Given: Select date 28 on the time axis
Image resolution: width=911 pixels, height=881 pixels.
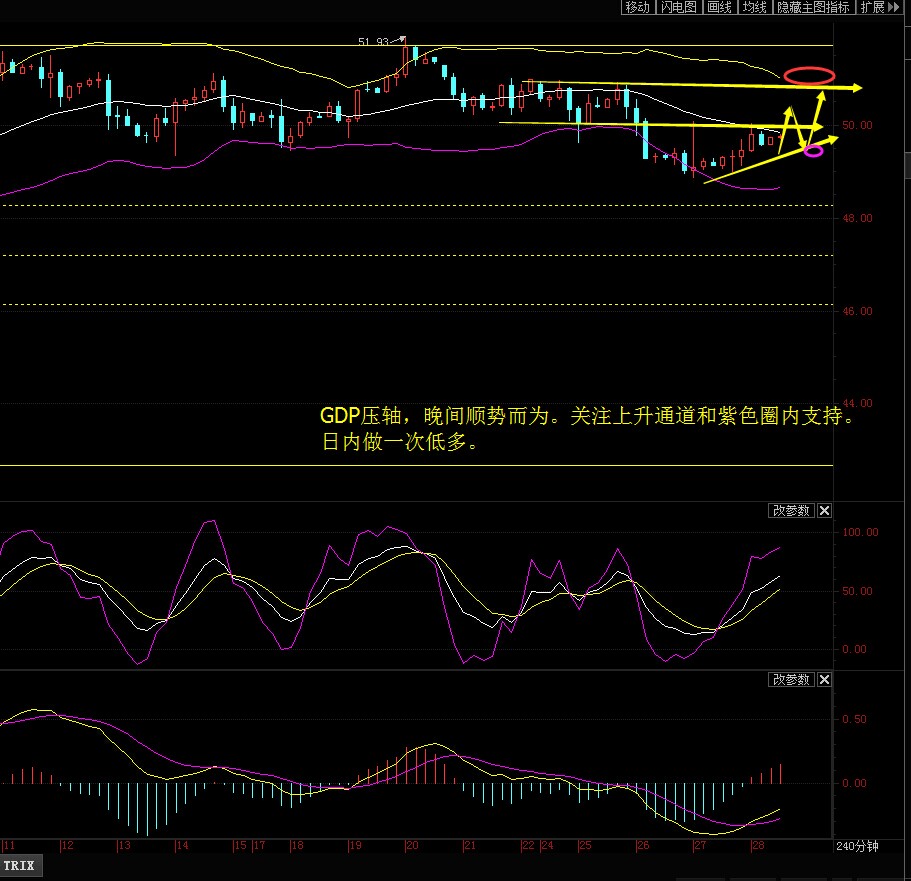Looking at the screenshot, I should (758, 846).
